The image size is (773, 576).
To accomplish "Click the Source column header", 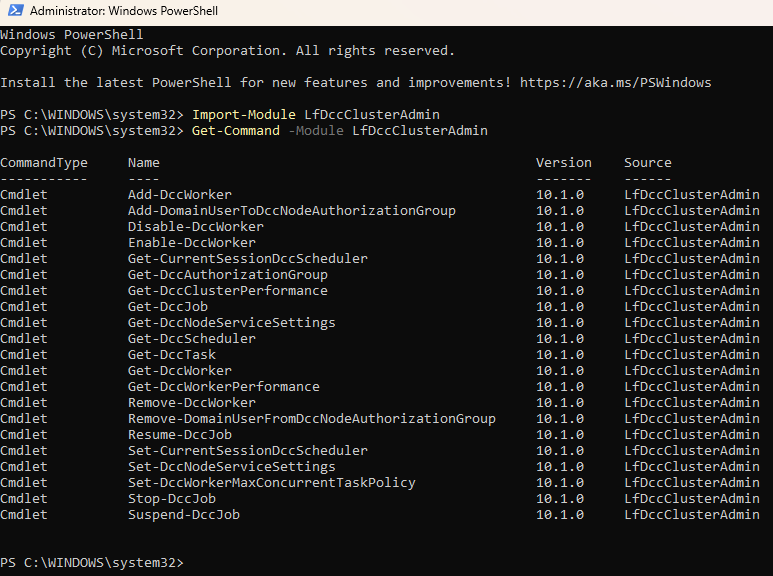I will [x=648, y=163].
